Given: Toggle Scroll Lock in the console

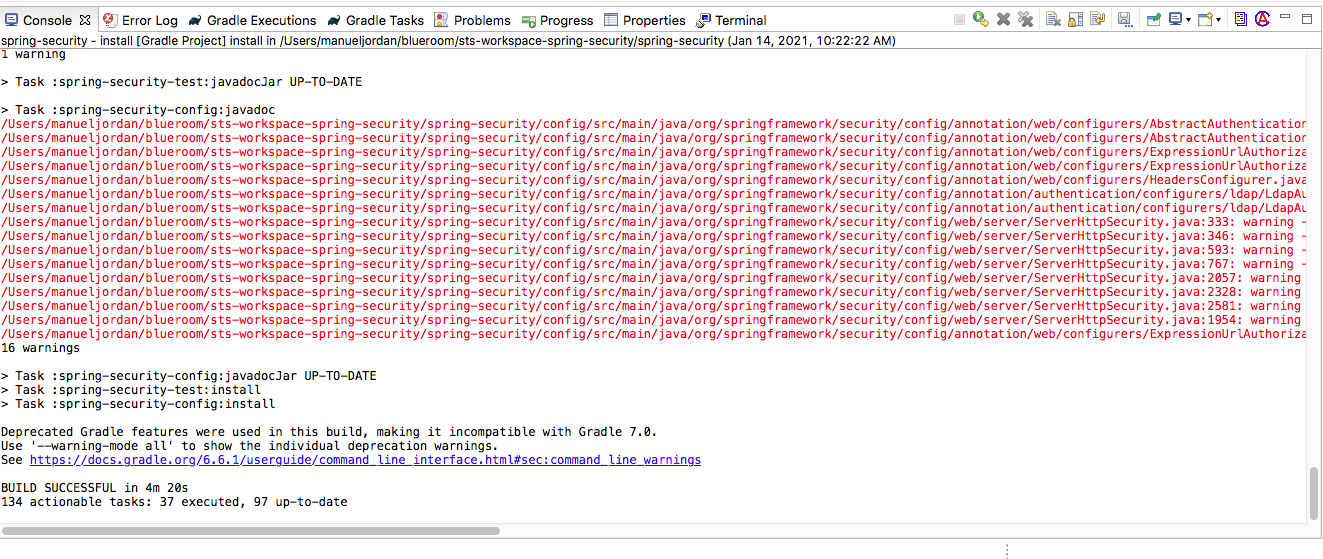Looking at the screenshot, I should [x=1075, y=20].
